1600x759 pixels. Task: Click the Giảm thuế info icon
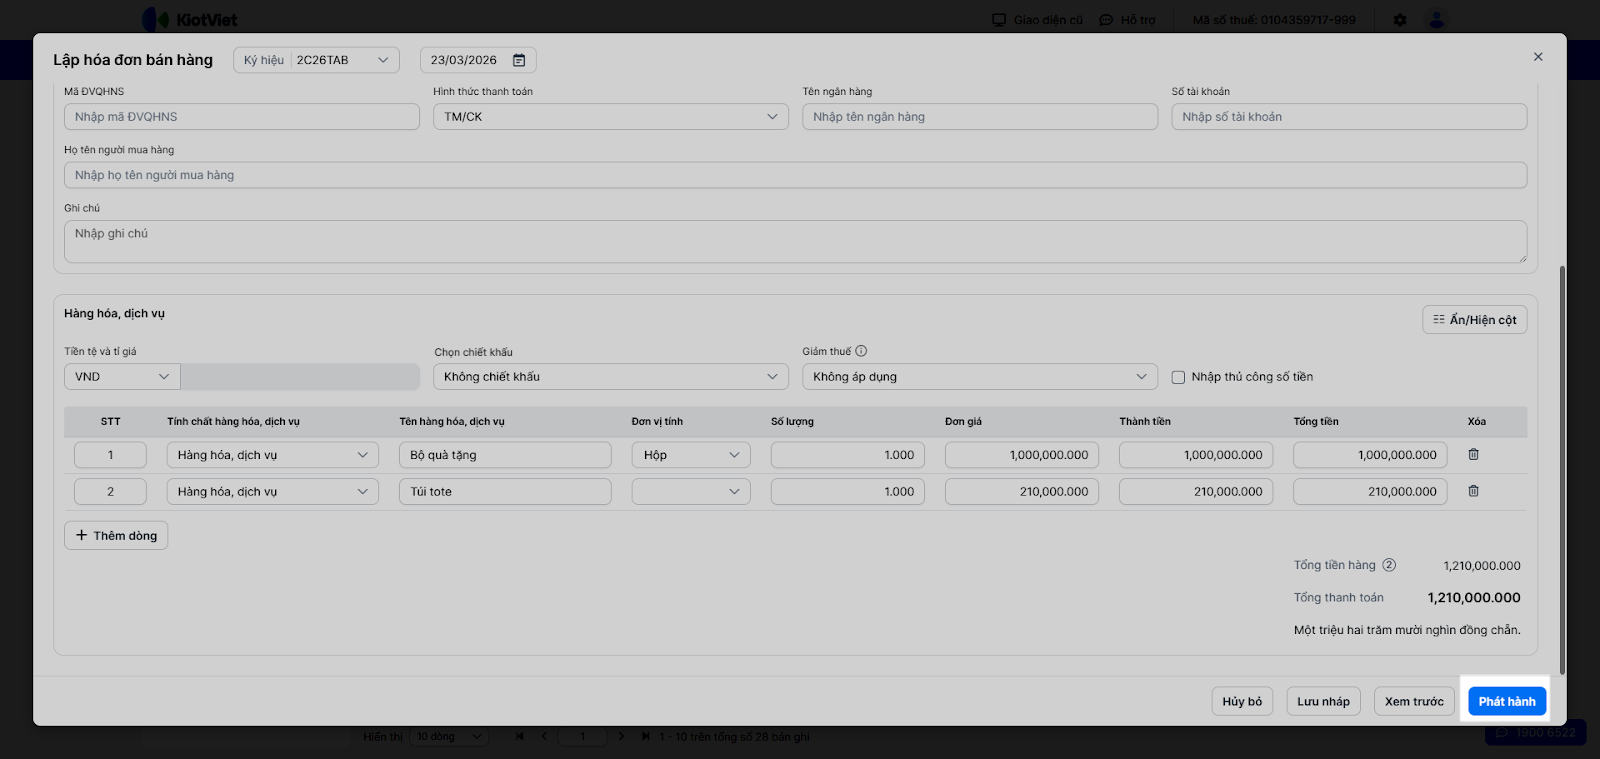[x=861, y=351]
